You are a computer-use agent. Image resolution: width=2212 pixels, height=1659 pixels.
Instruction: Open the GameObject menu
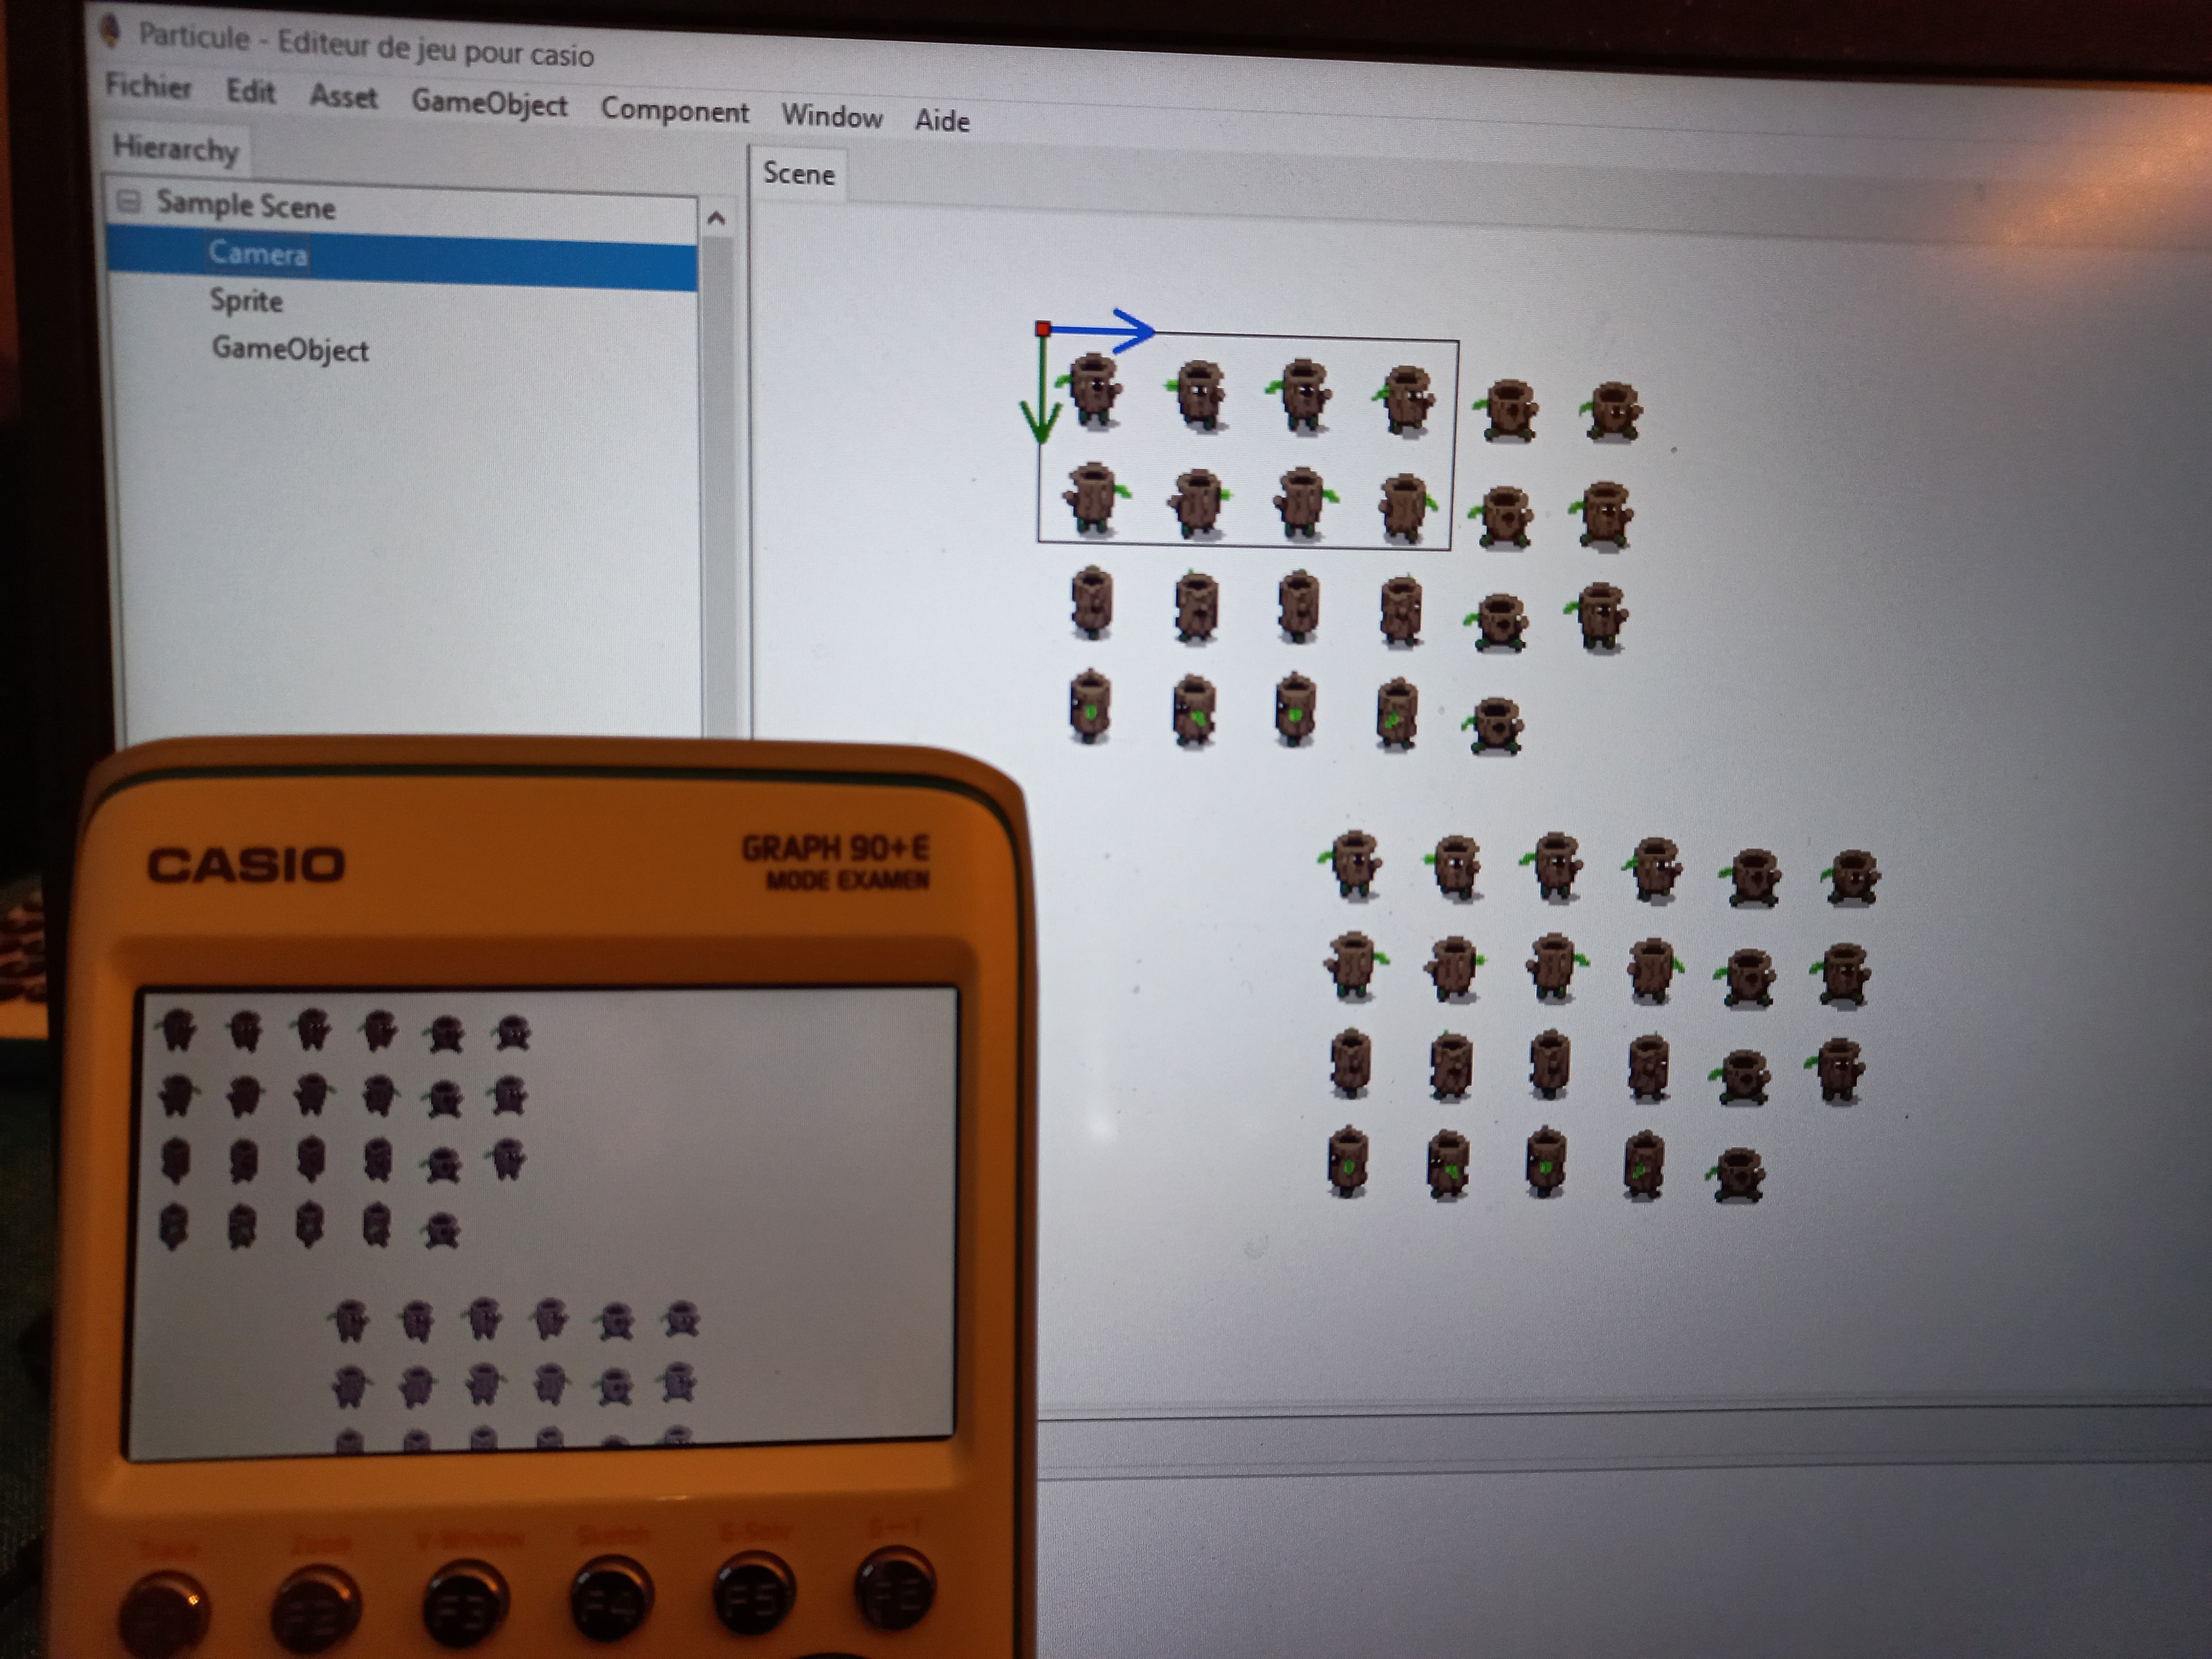[489, 103]
